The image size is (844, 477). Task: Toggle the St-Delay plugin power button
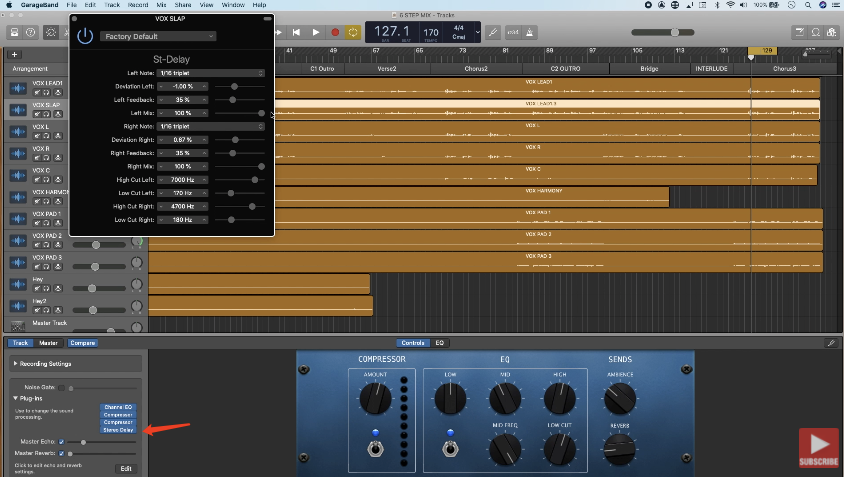[x=85, y=36]
